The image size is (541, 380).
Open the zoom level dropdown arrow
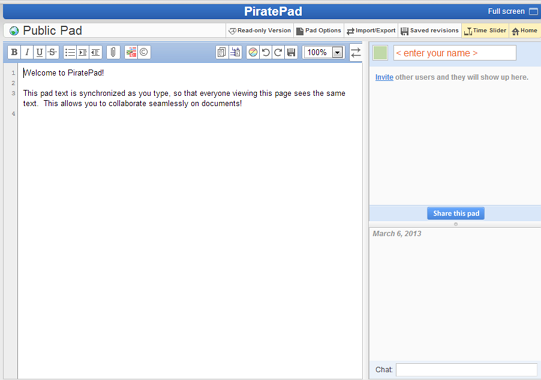pyautogui.click(x=337, y=52)
